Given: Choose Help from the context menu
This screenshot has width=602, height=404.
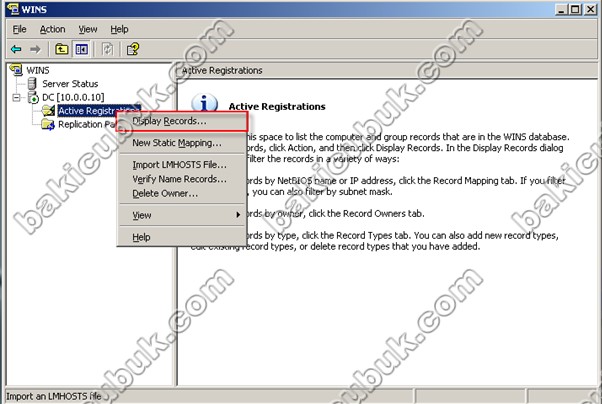Looking at the screenshot, I should [182, 237].
